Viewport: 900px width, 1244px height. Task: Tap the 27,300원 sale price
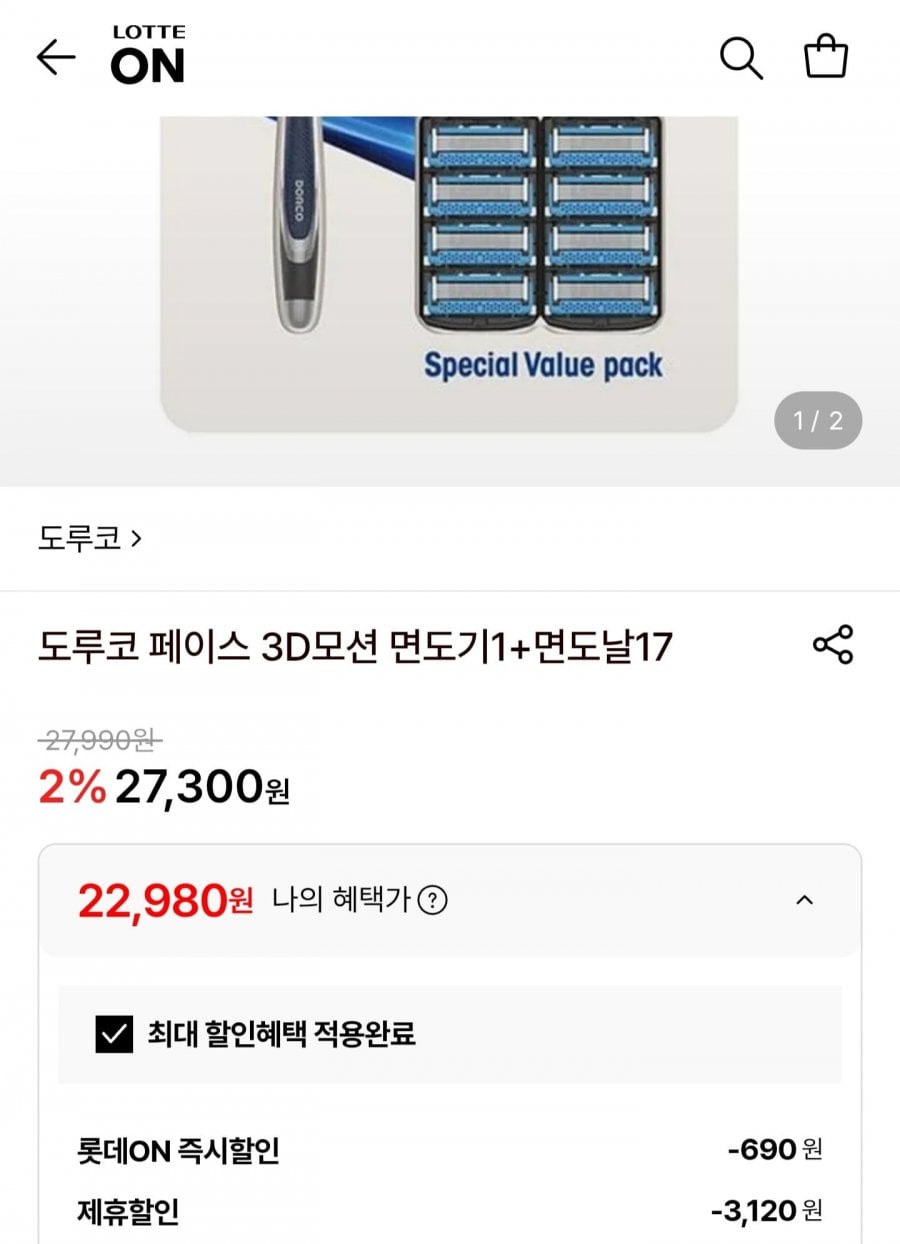pyautogui.click(x=202, y=788)
